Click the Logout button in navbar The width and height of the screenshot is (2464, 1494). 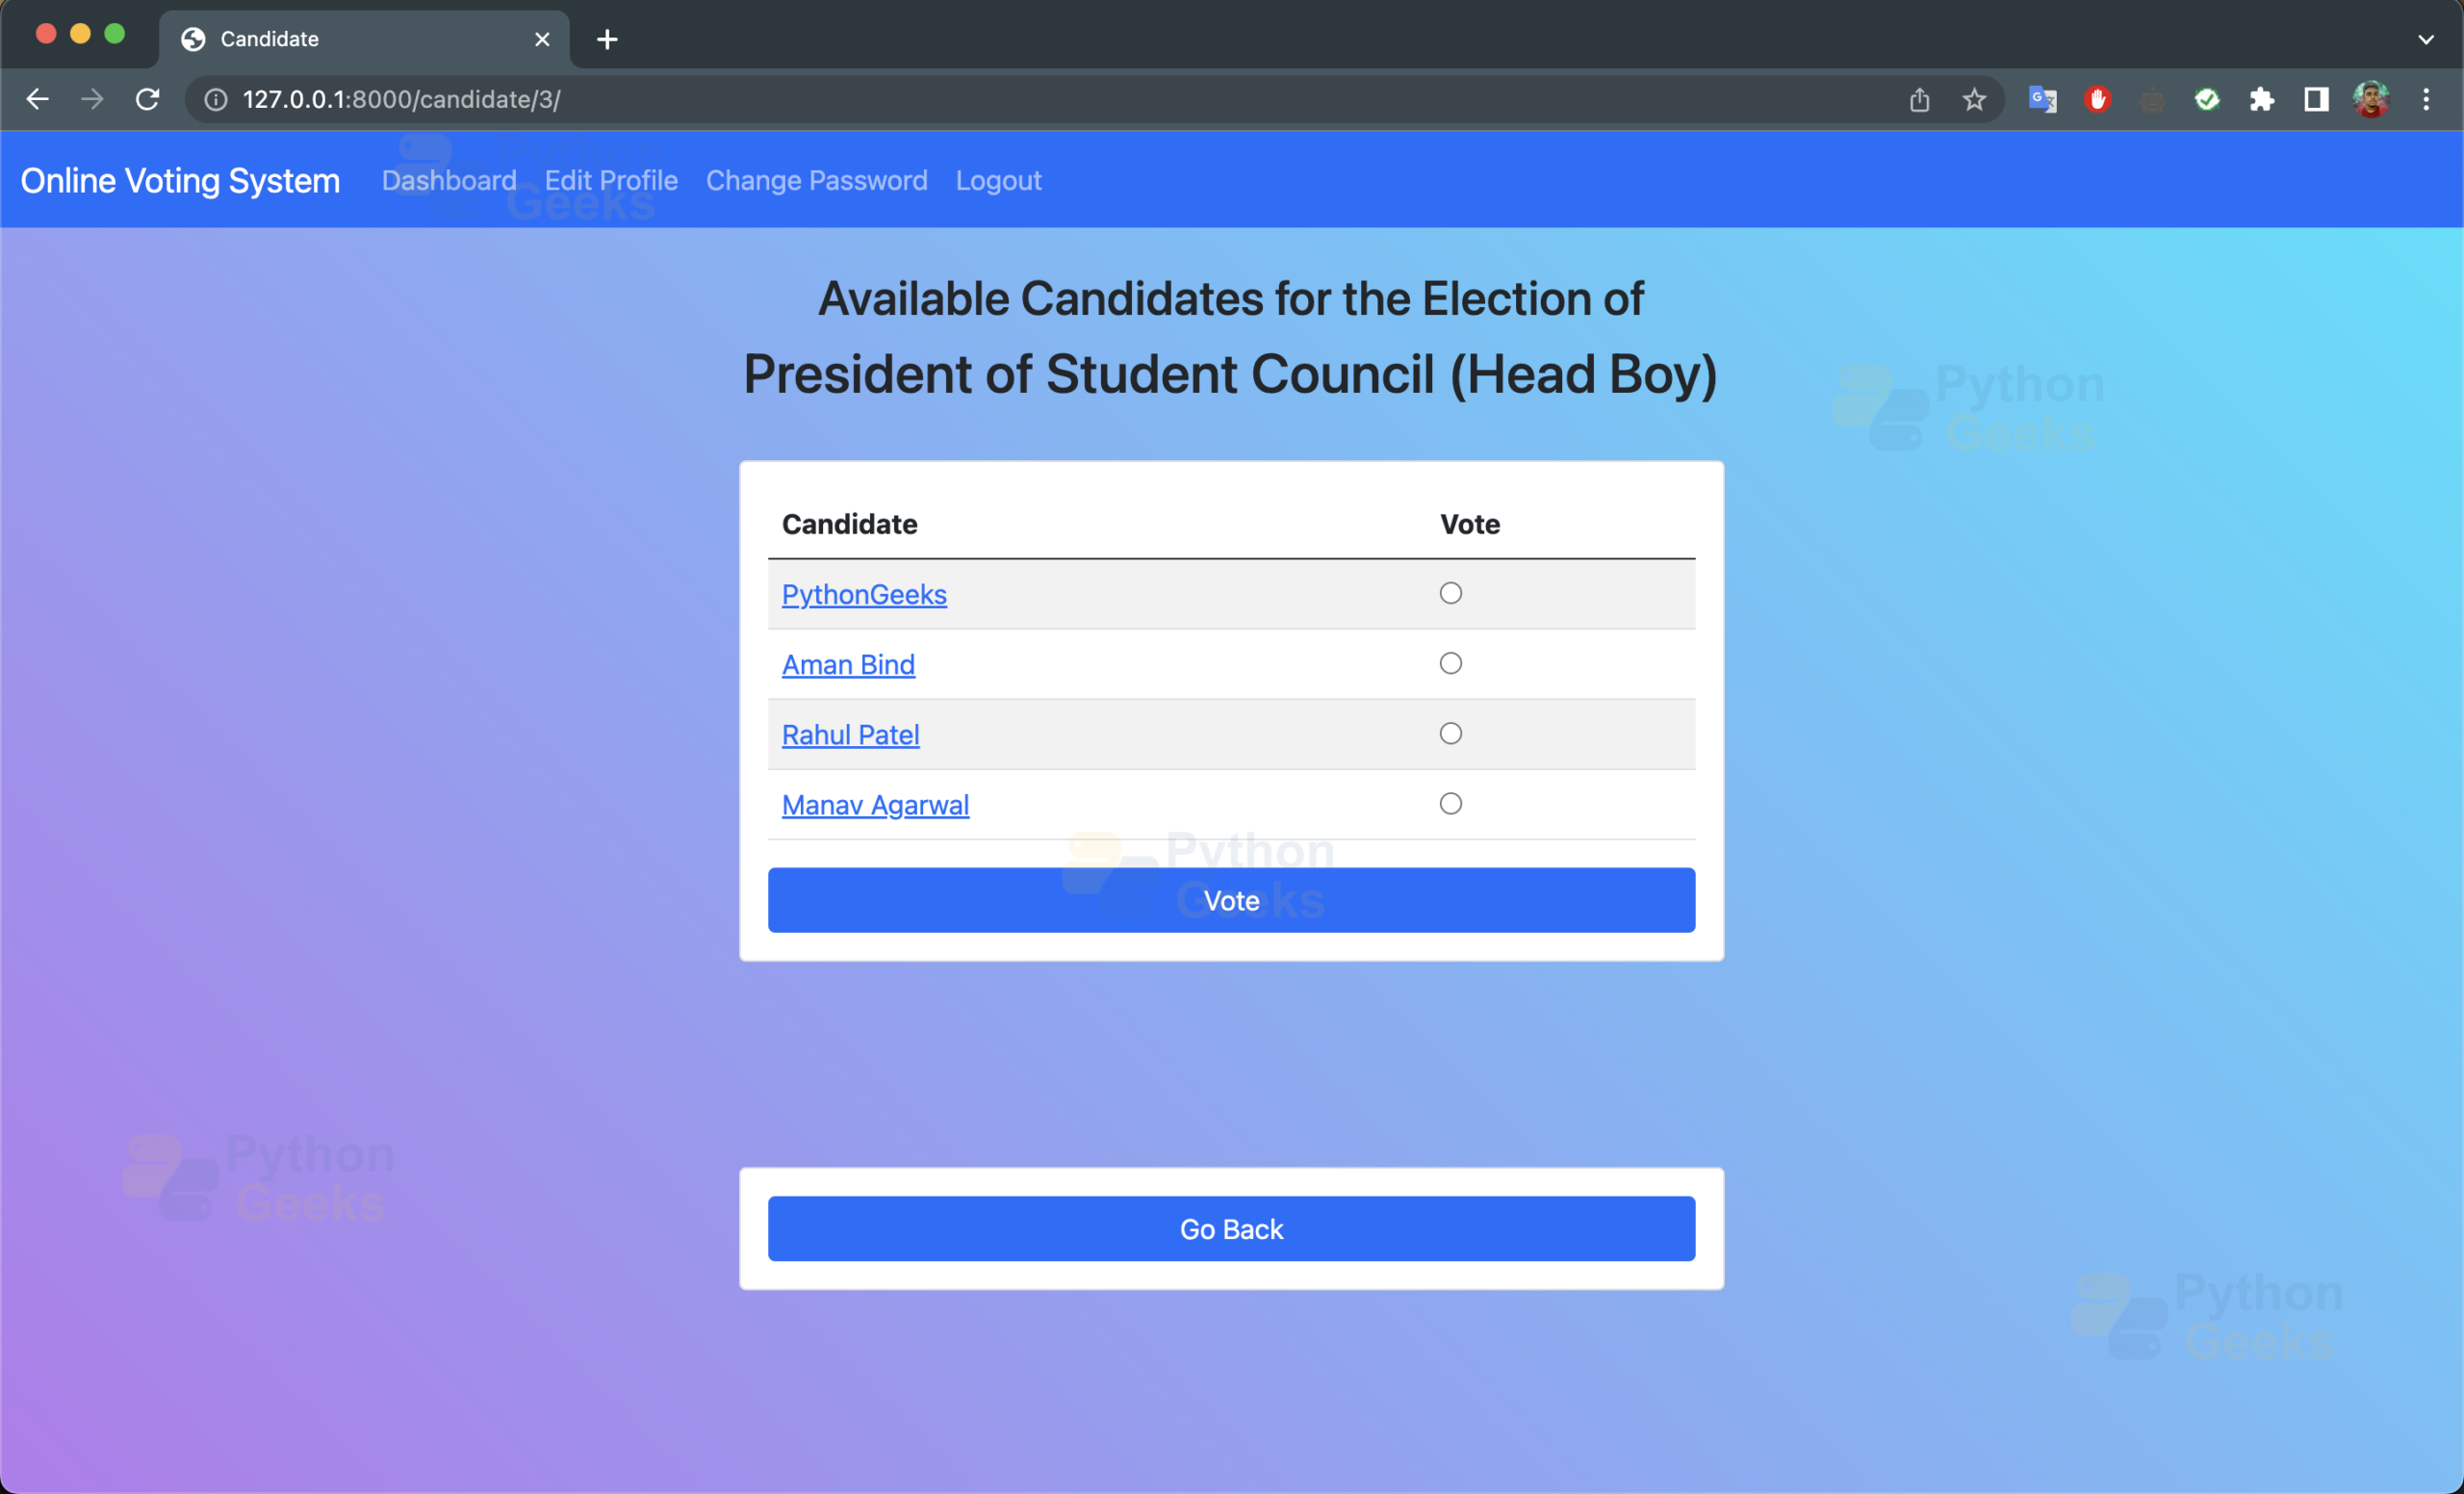[998, 179]
